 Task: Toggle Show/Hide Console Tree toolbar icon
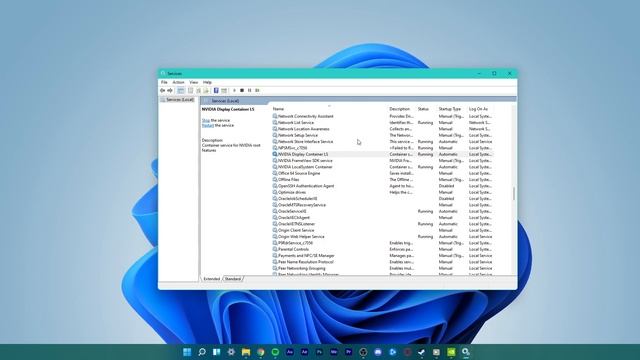pyautogui.click(x=181, y=90)
